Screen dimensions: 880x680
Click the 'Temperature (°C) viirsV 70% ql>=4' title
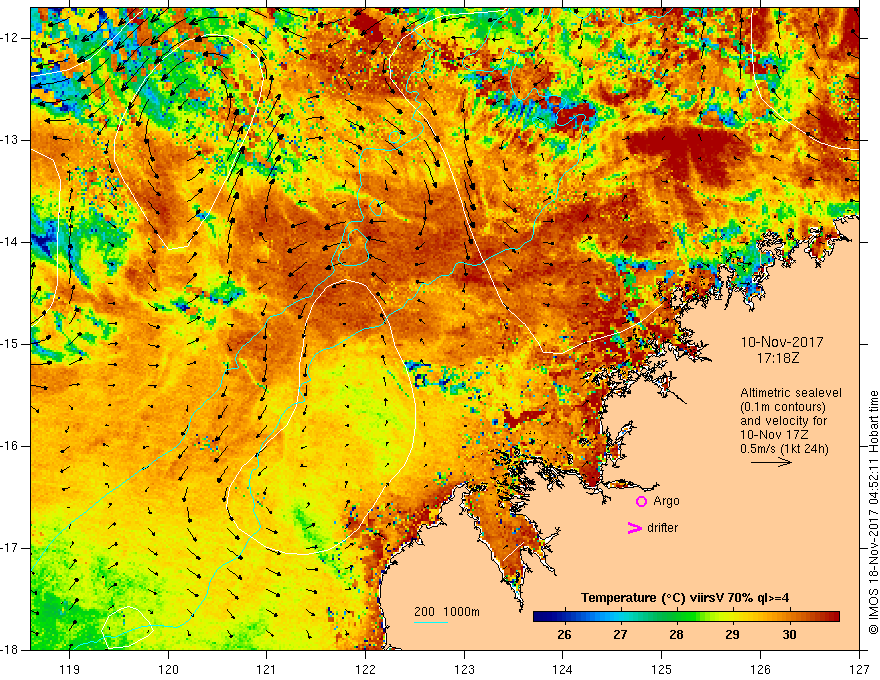[x=685, y=598]
